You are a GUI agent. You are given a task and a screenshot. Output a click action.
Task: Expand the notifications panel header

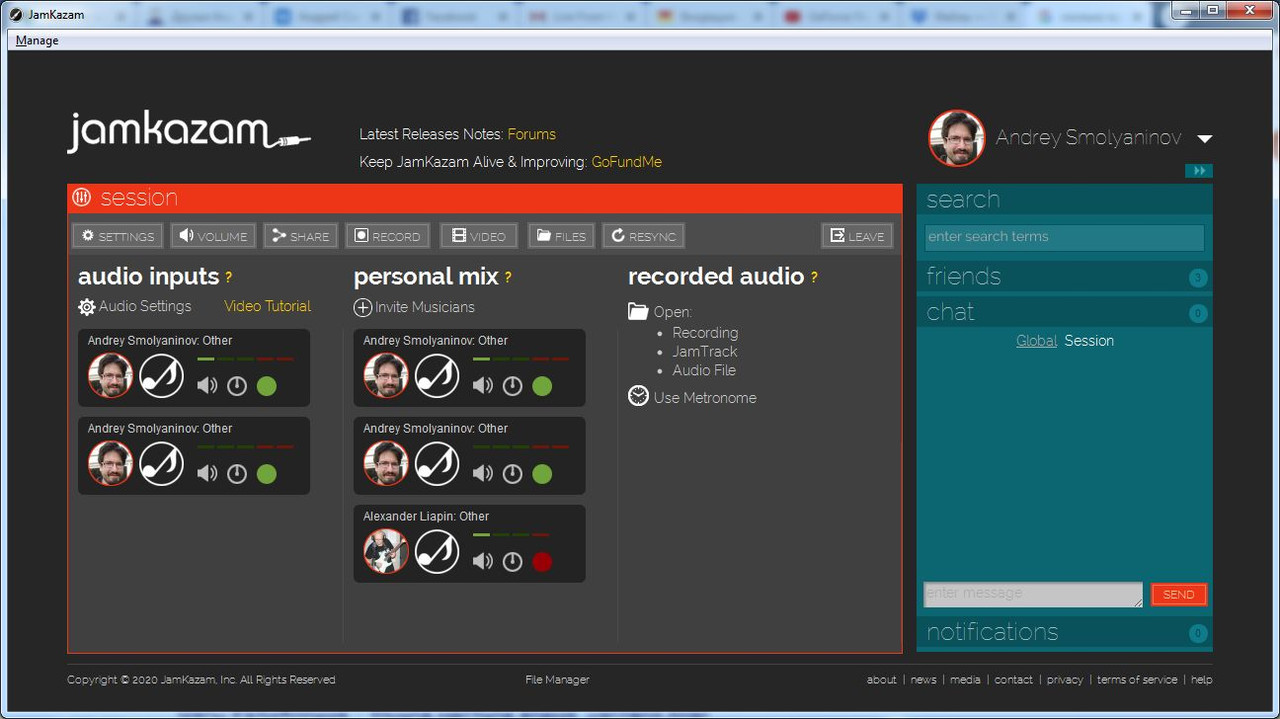[1065, 632]
